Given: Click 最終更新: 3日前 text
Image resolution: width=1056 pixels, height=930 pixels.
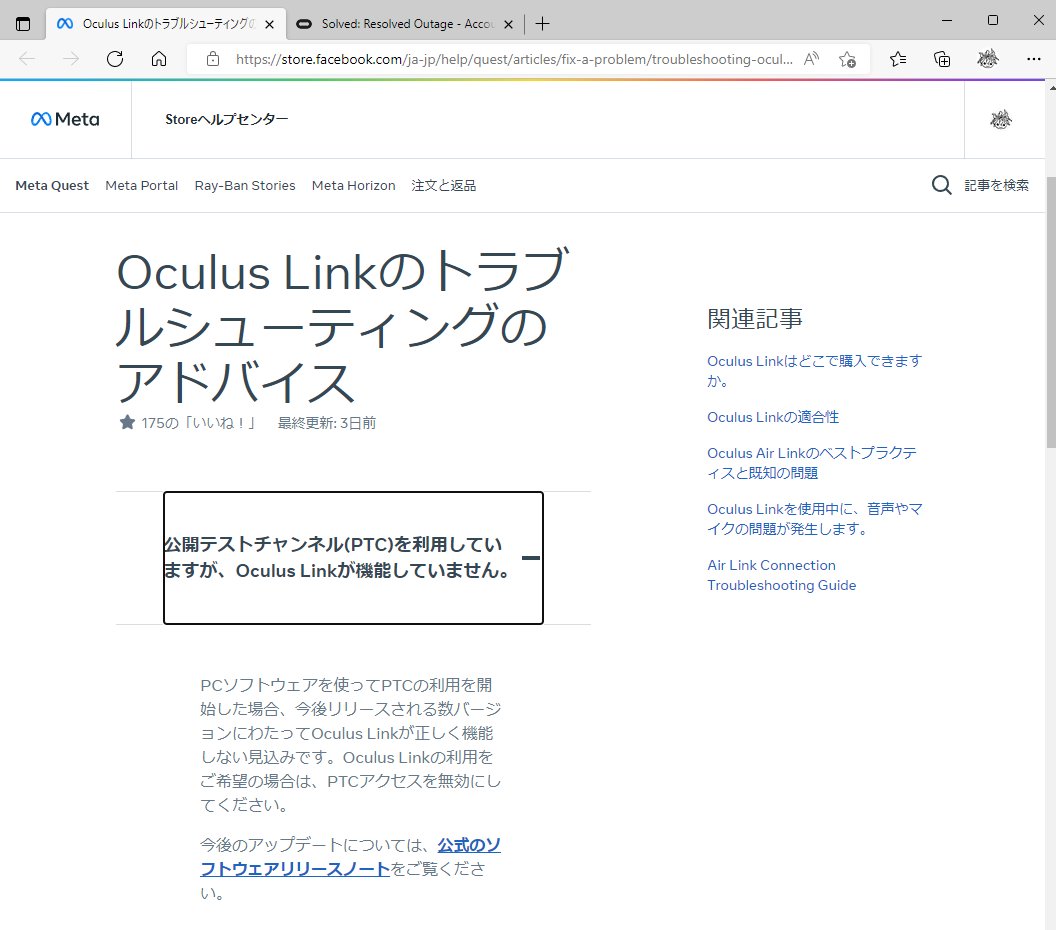Looking at the screenshot, I should tap(327, 423).
